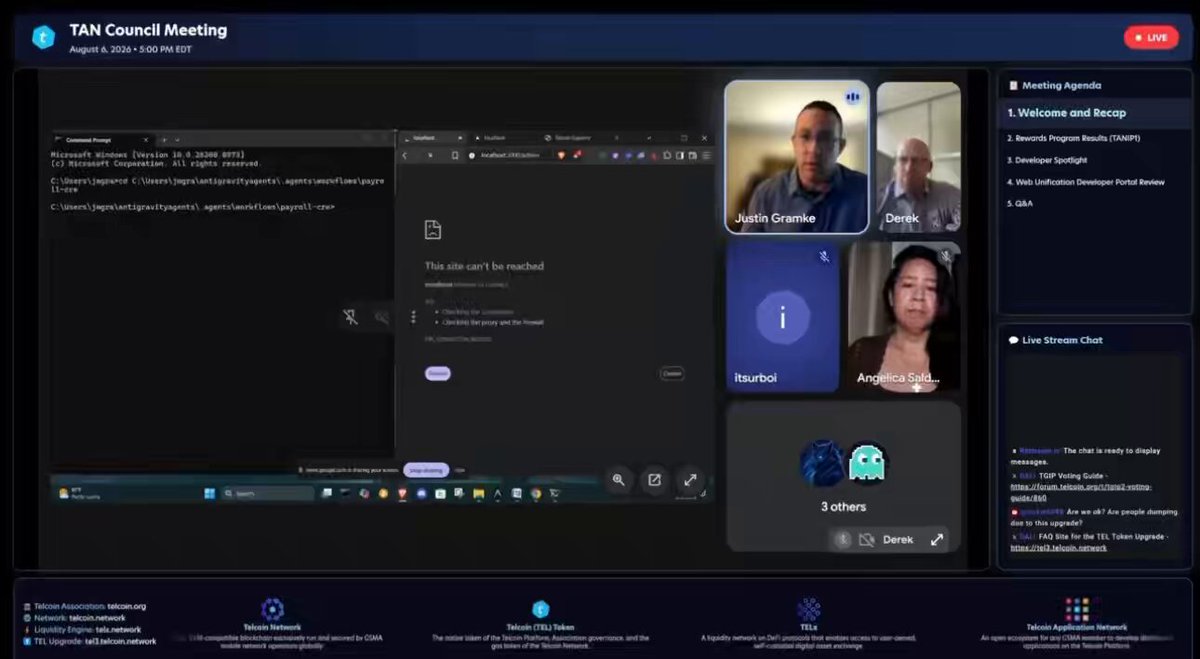Select the itsurboi participant tile
This screenshot has height=659, width=1200.
pos(782,317)
